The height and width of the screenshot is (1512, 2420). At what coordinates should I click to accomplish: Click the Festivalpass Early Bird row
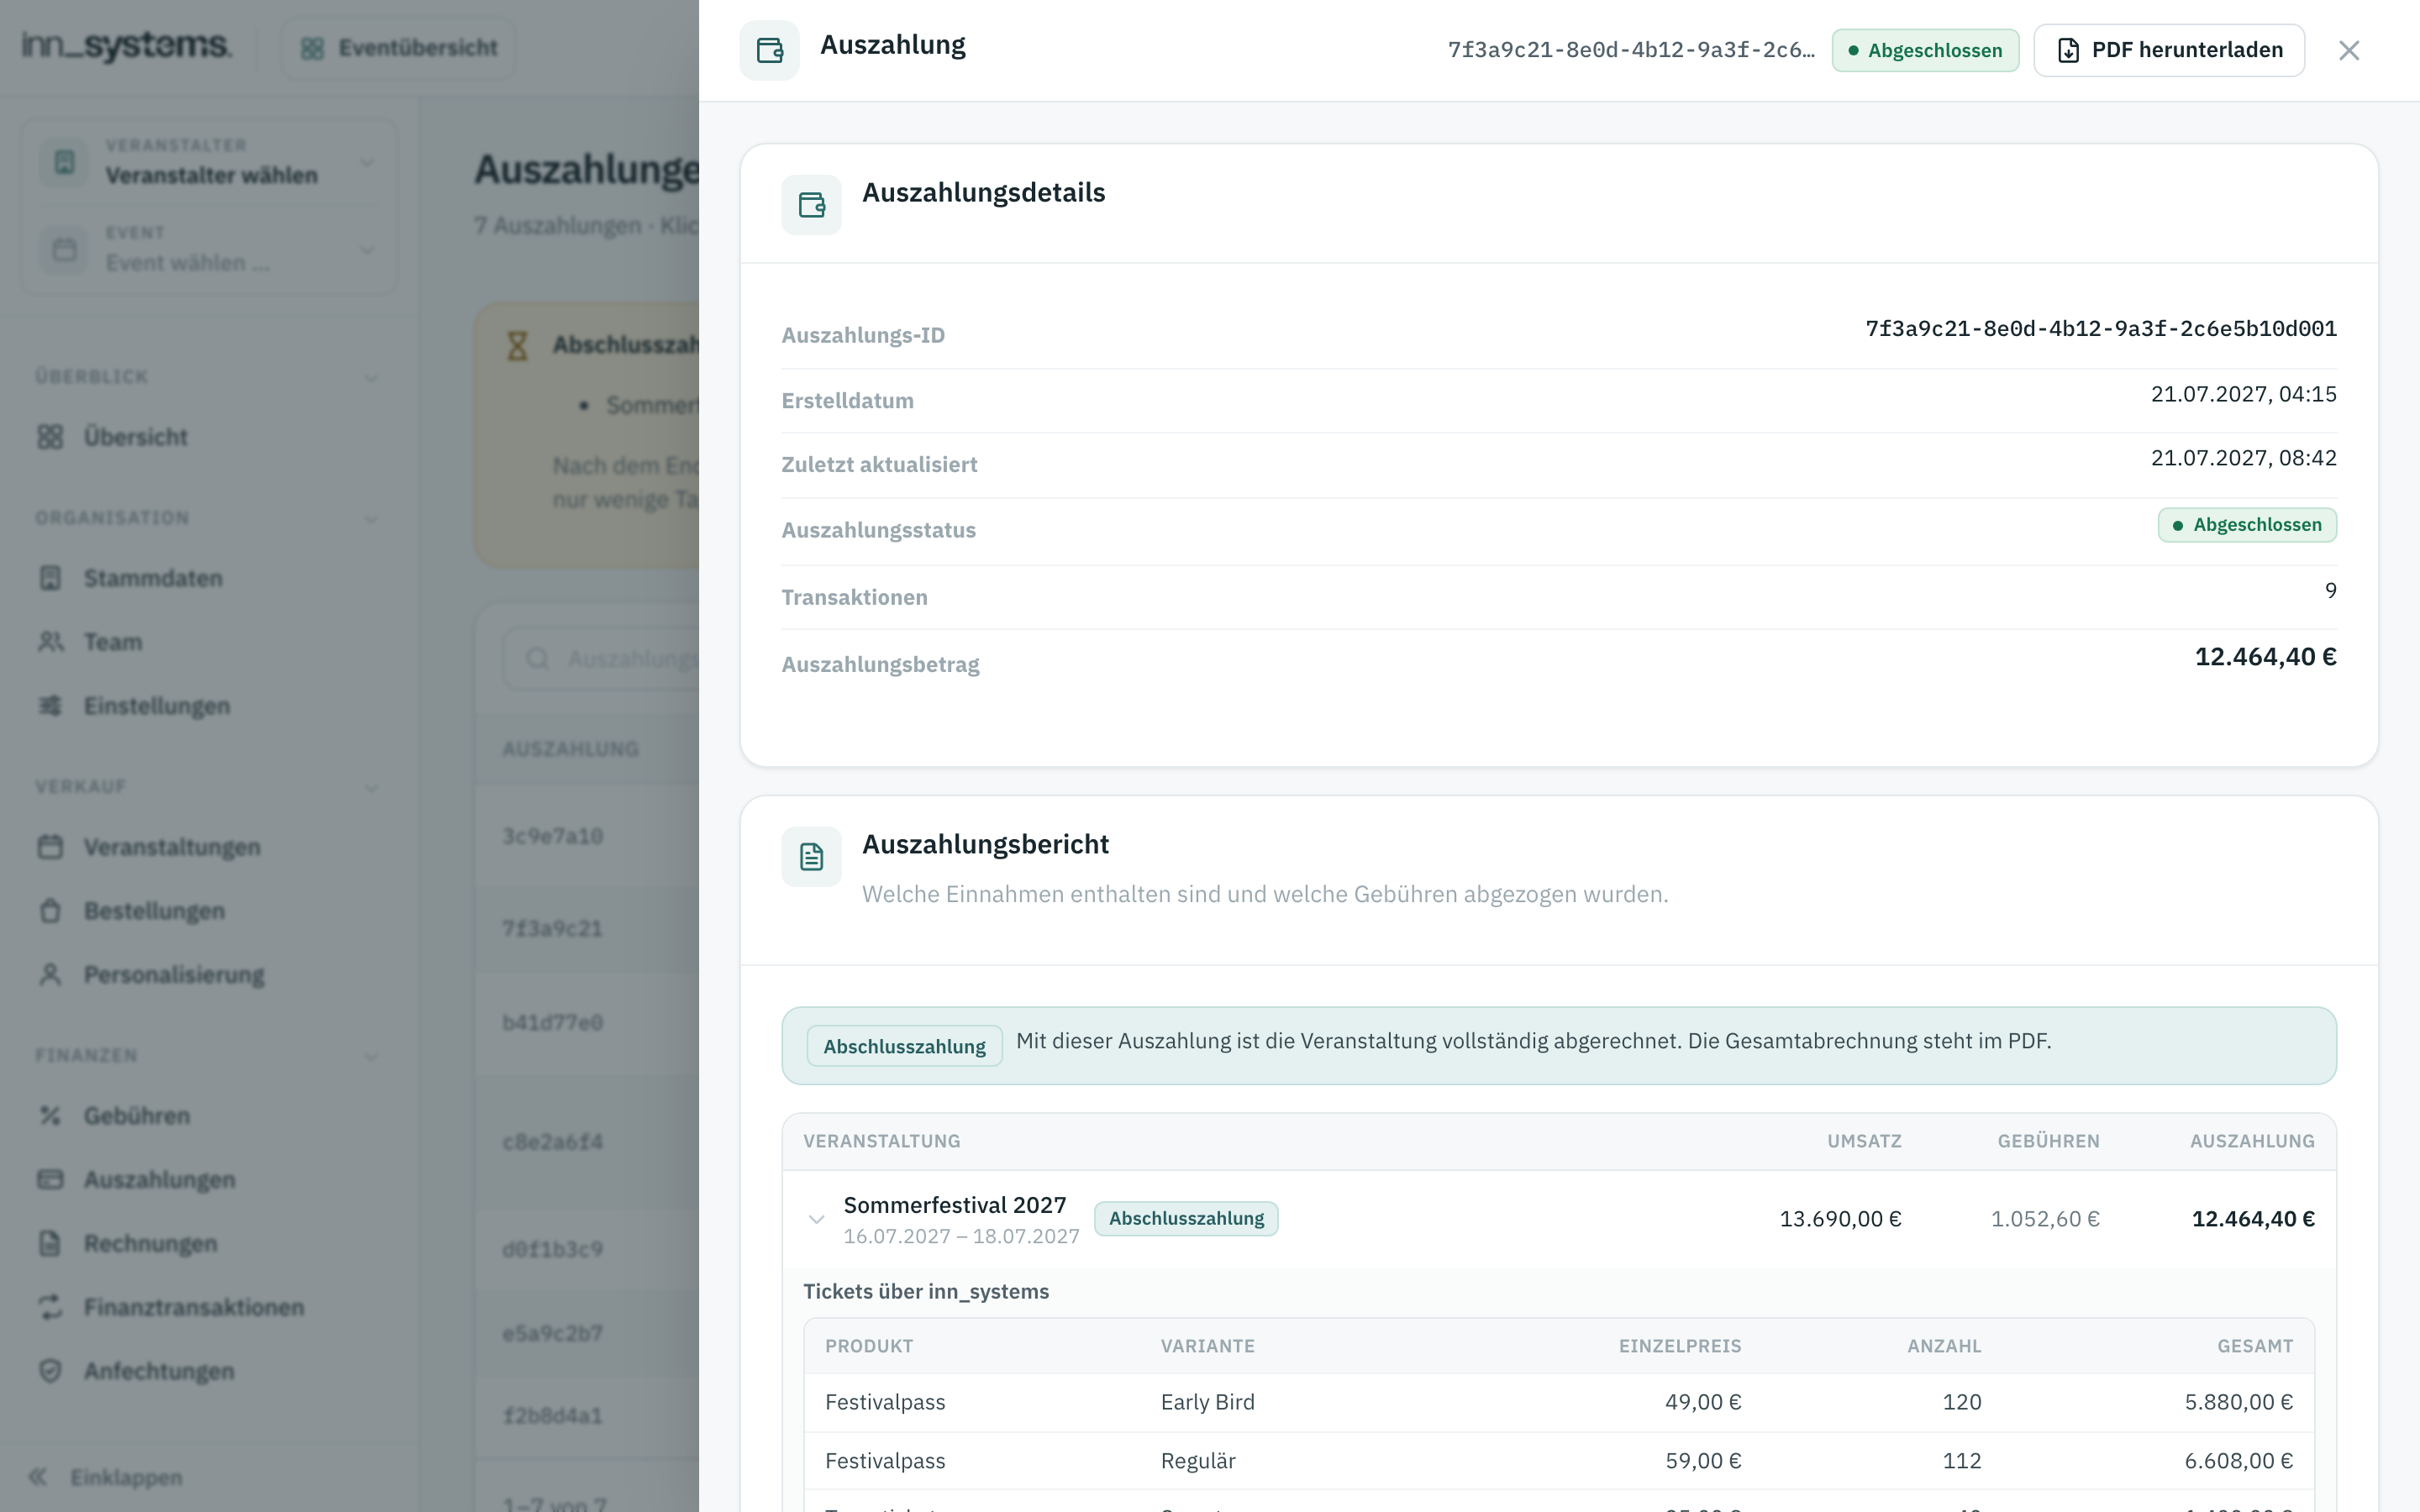(x=1559, y=1402)
